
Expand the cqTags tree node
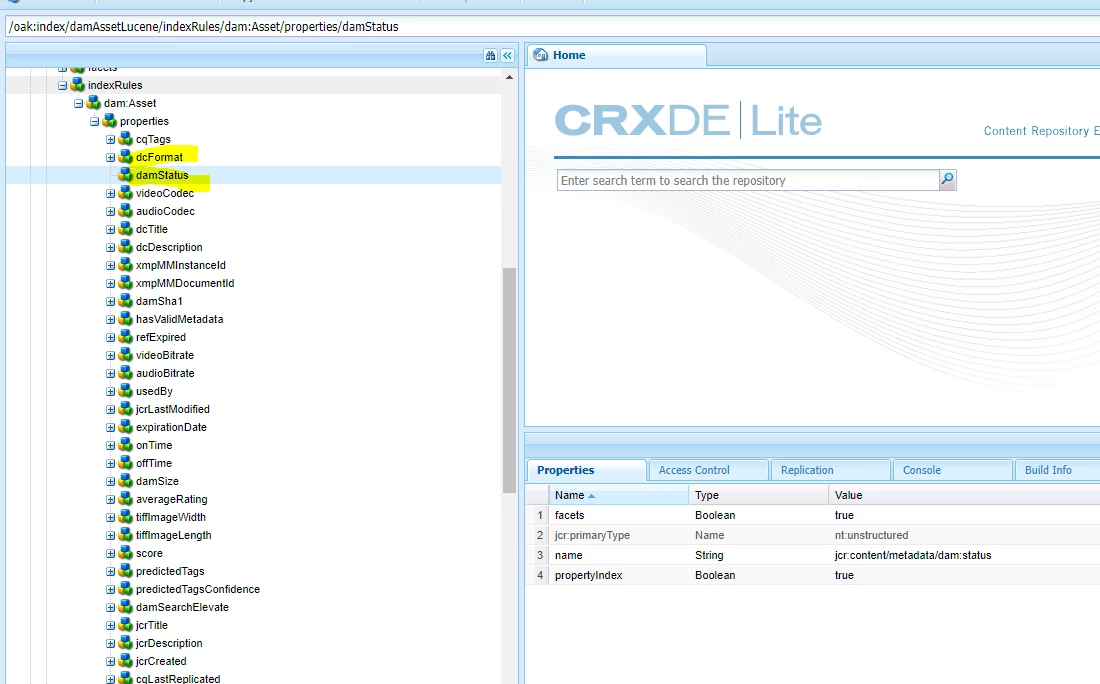click(110, 139)
